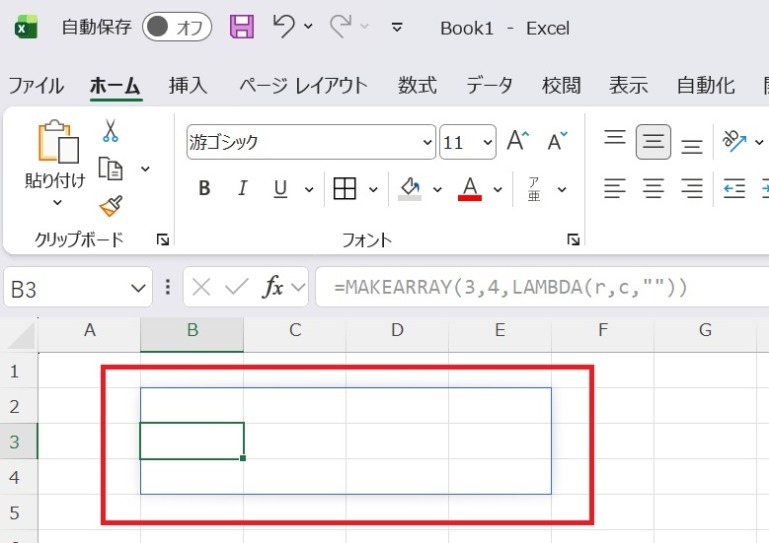Screen dimensions: 769x543
Task: Toggle bold formatting
Action: [x=204, y=188]
